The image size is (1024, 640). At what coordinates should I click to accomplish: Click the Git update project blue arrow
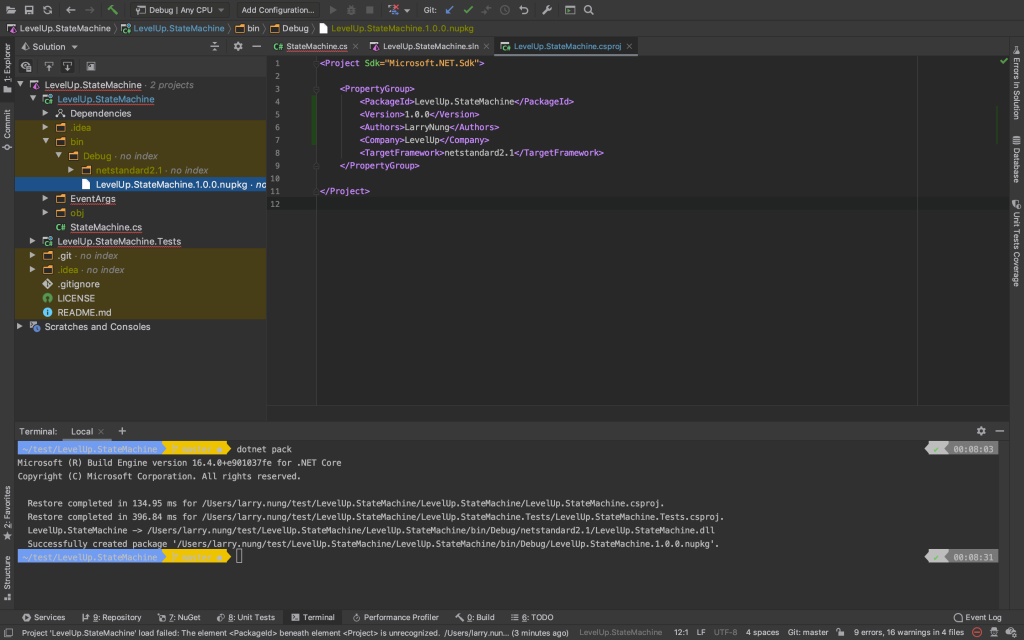(x=449, y=10)
